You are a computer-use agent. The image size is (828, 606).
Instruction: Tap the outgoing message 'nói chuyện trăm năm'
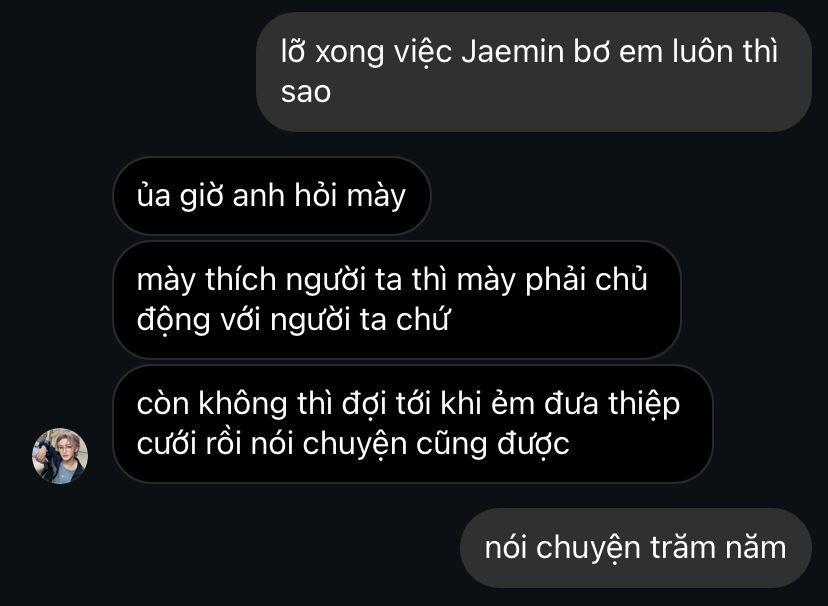click(x=636, y=548)
